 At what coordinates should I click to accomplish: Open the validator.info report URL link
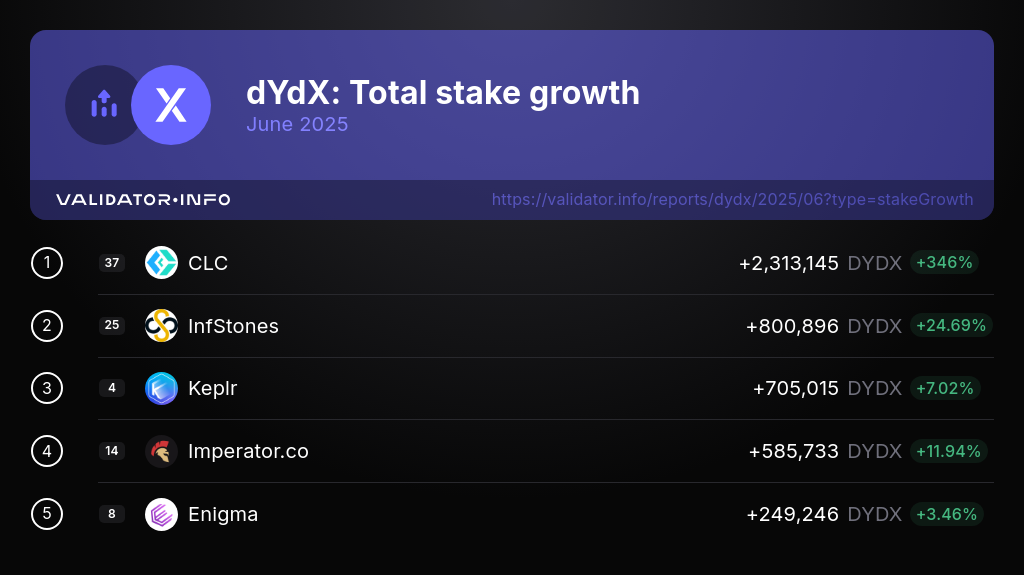(x=732, y=199)
